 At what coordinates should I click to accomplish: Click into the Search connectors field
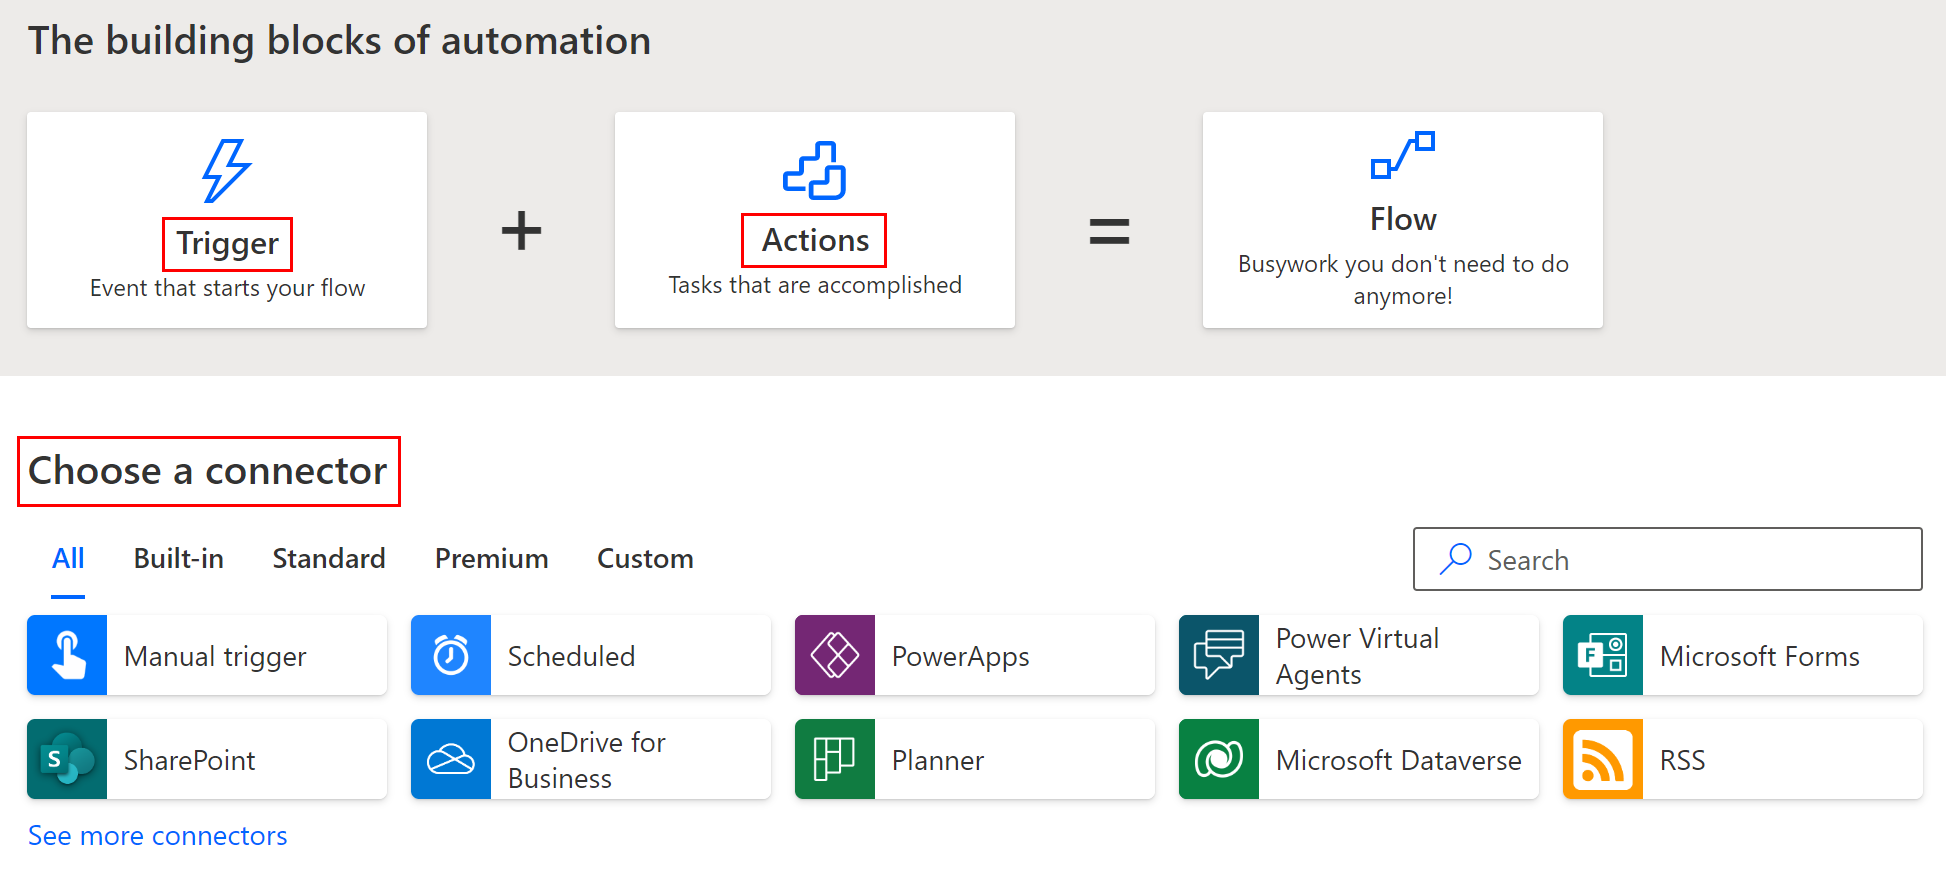point(1667,559)
